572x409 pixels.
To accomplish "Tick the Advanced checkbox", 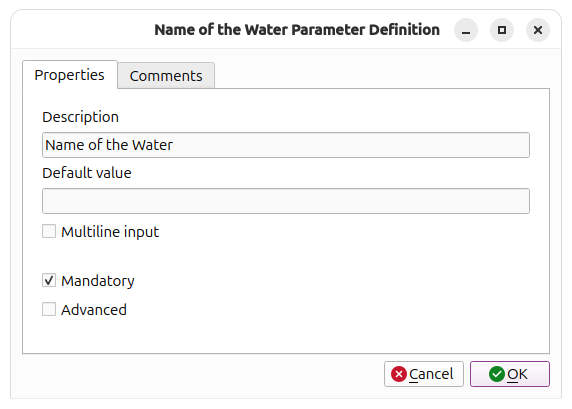I will point(49,309).
